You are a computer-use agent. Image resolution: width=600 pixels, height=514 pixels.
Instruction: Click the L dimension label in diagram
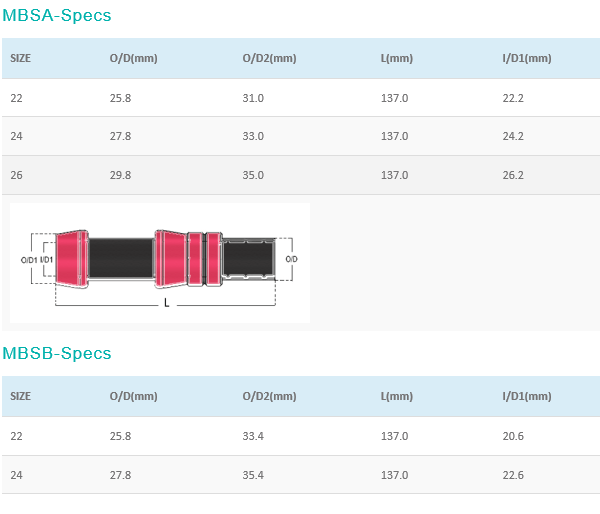[x=166, y=303]
